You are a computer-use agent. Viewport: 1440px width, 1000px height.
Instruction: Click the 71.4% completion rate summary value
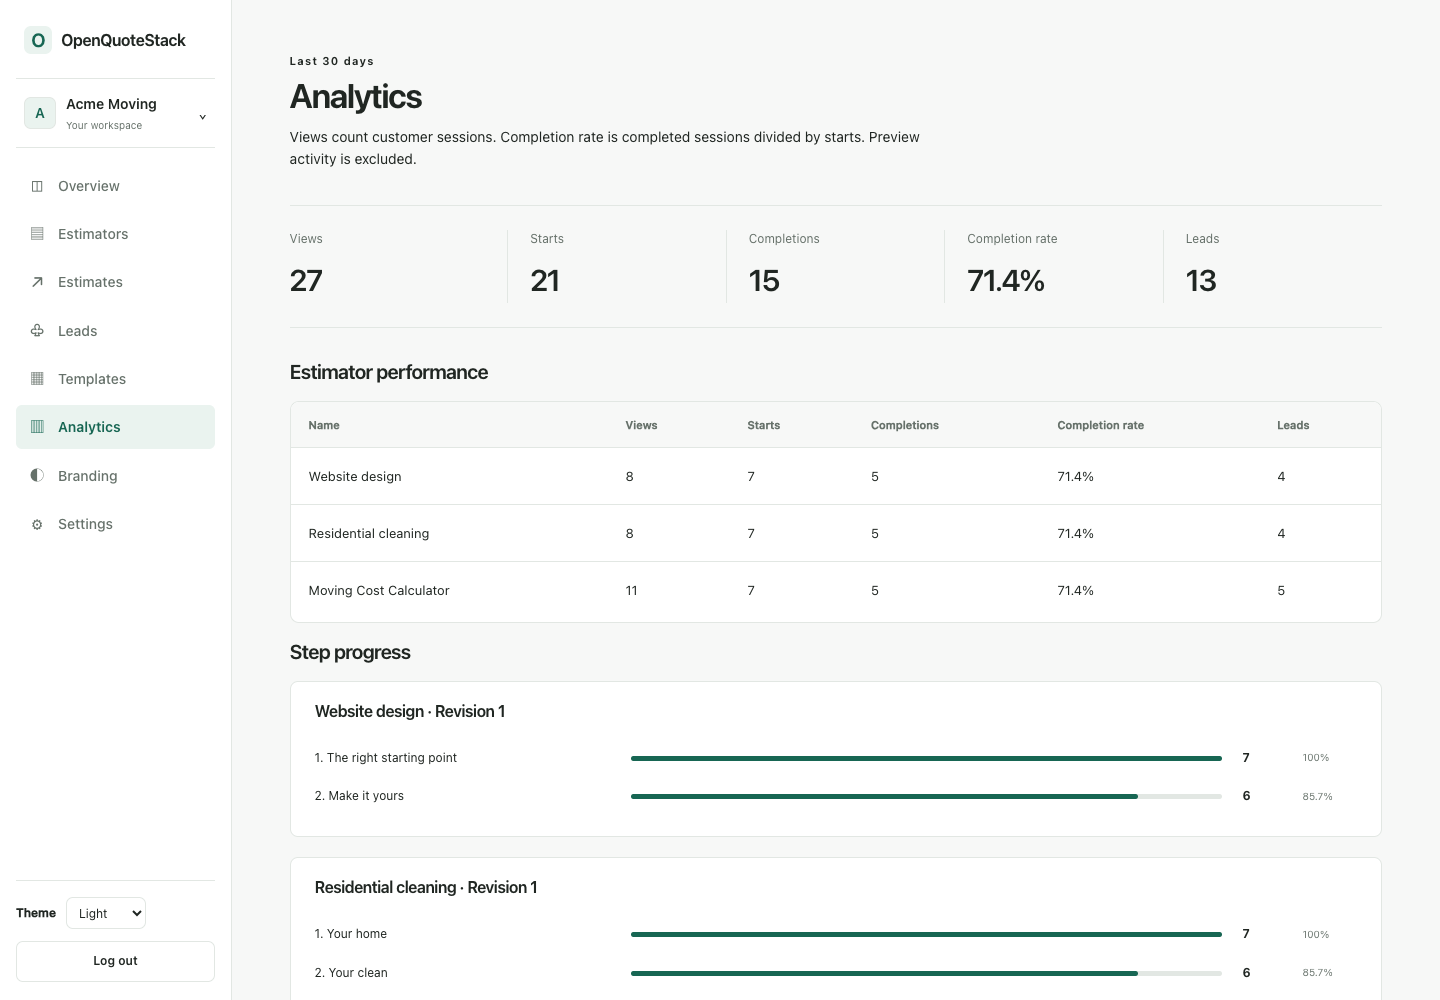(x=1006, y=281)
